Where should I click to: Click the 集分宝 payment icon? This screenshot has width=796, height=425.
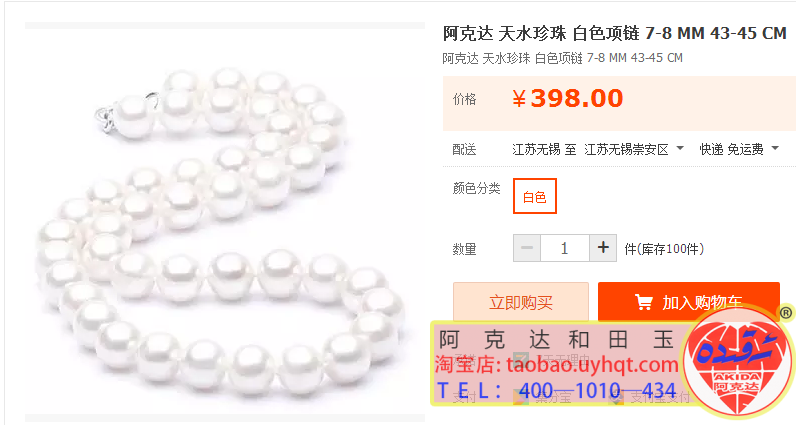pos(519,396)
